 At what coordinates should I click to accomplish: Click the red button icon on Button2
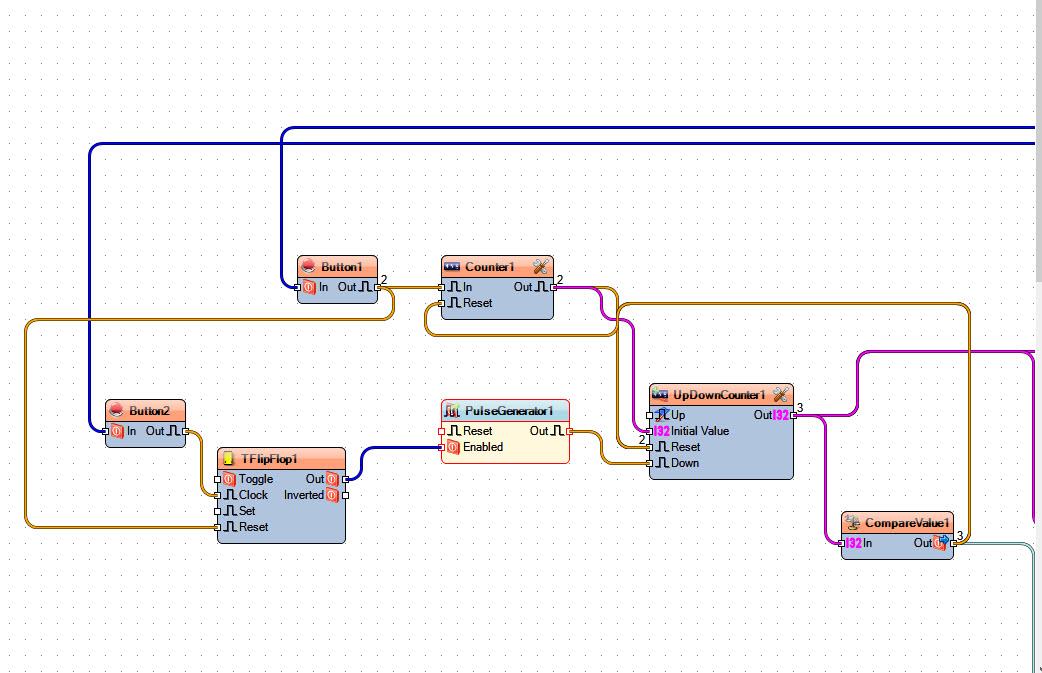click(116, 410)
